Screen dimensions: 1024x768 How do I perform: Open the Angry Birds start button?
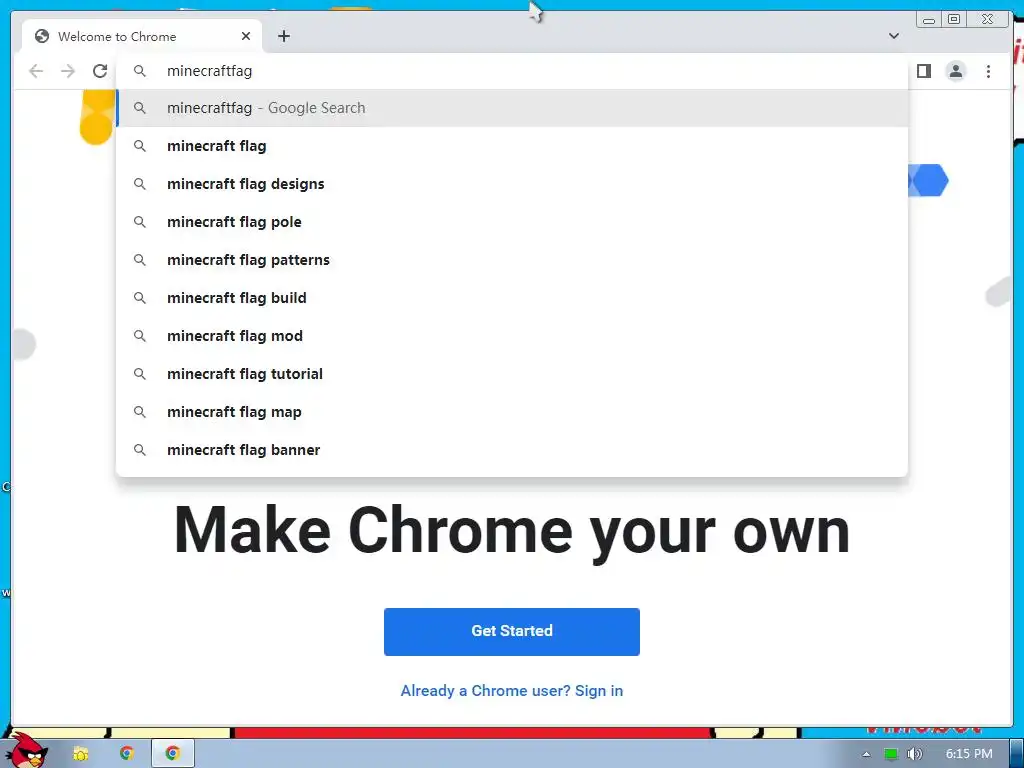coord(26,751)
